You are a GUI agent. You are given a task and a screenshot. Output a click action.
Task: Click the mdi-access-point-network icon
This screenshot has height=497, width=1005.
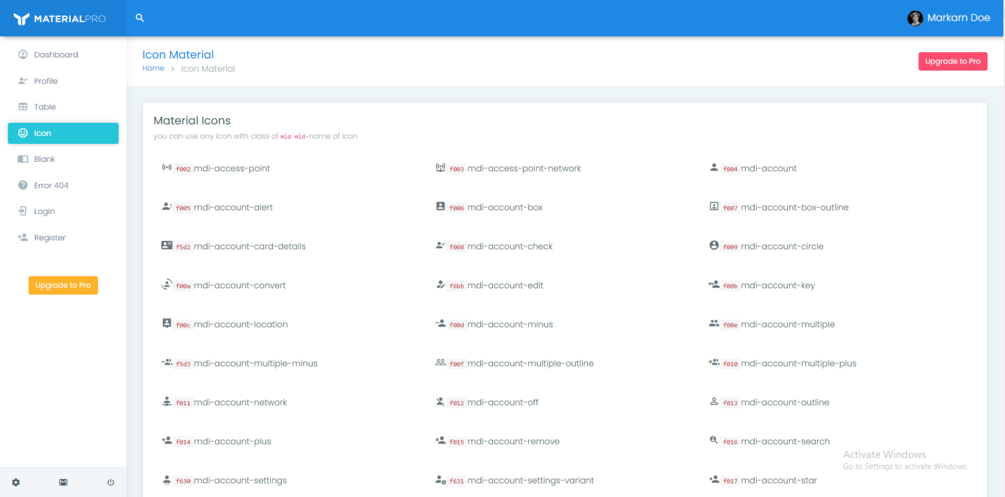coord(440,168)
